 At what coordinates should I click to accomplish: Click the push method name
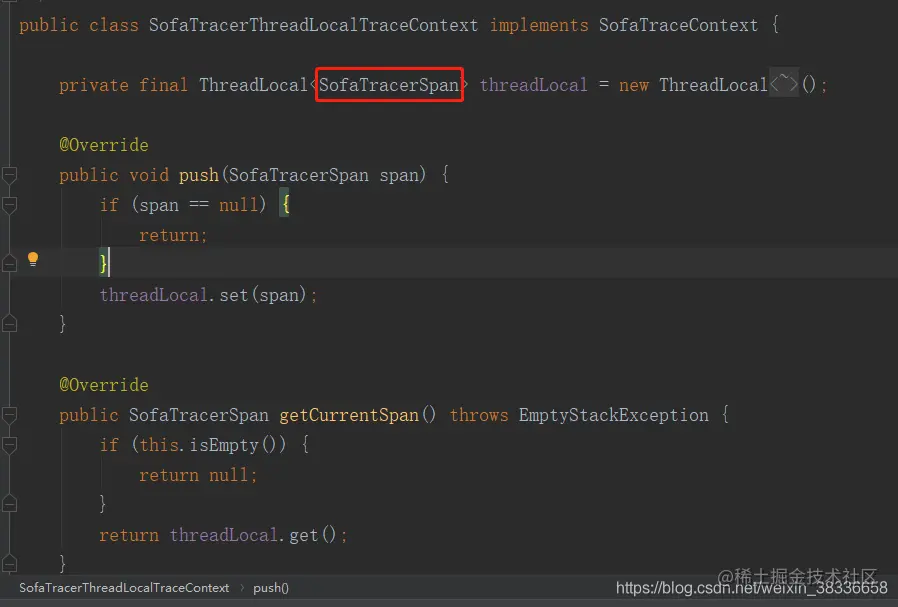[199, 175]
